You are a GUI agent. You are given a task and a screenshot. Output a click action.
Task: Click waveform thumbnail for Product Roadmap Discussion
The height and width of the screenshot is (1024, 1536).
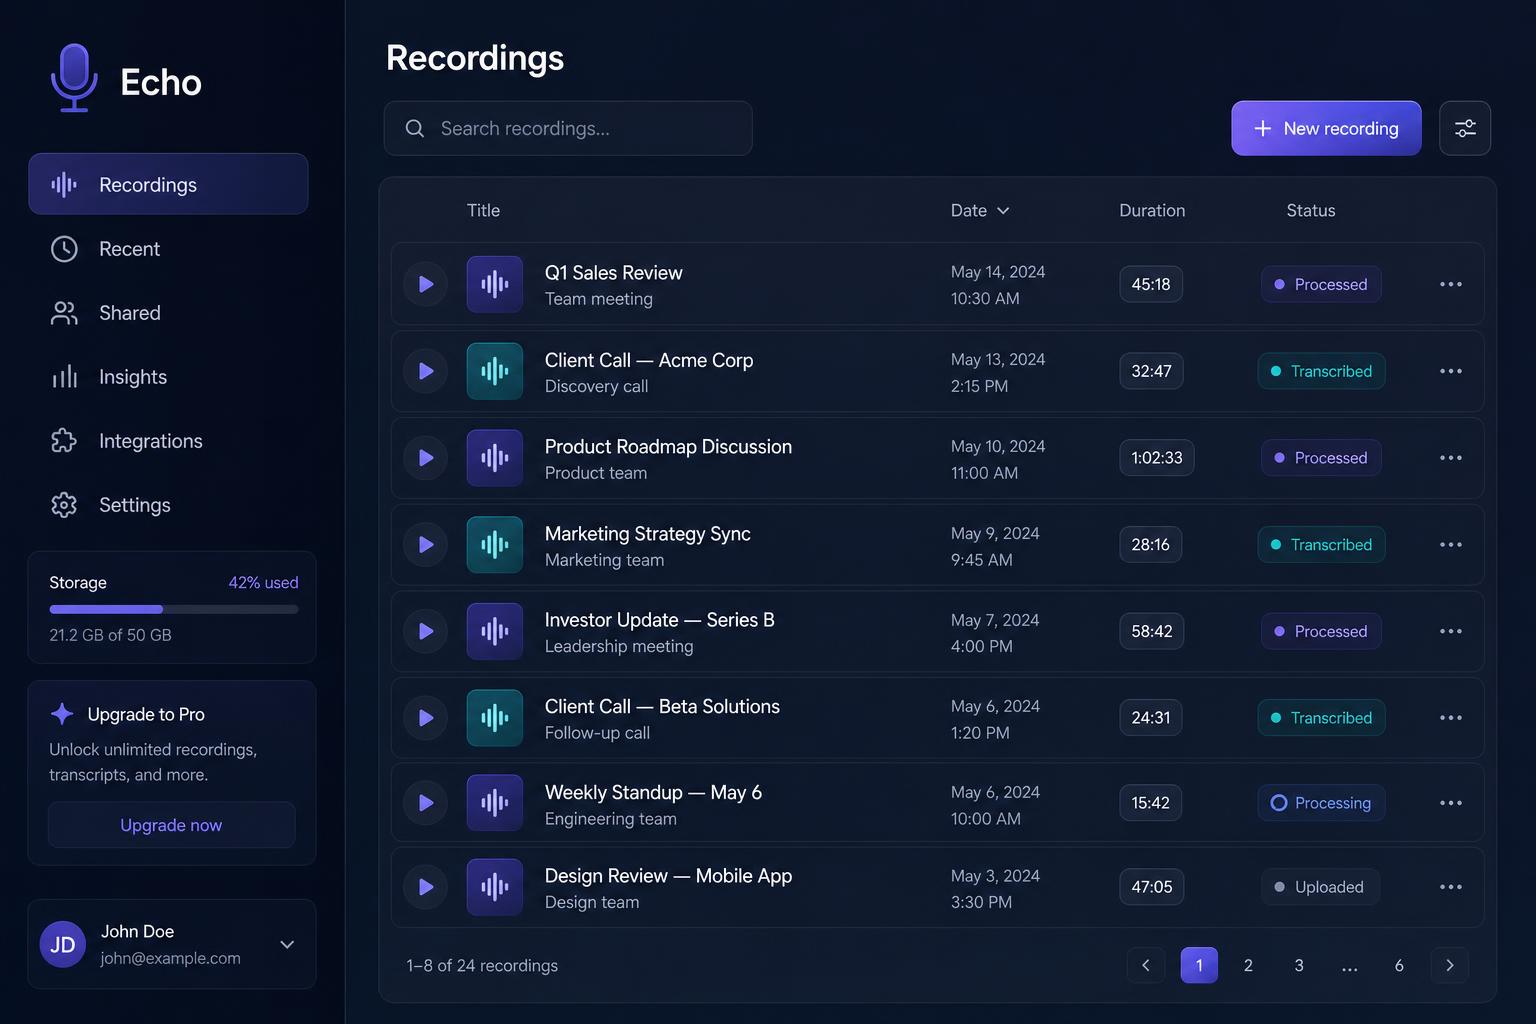click(495, 458)
